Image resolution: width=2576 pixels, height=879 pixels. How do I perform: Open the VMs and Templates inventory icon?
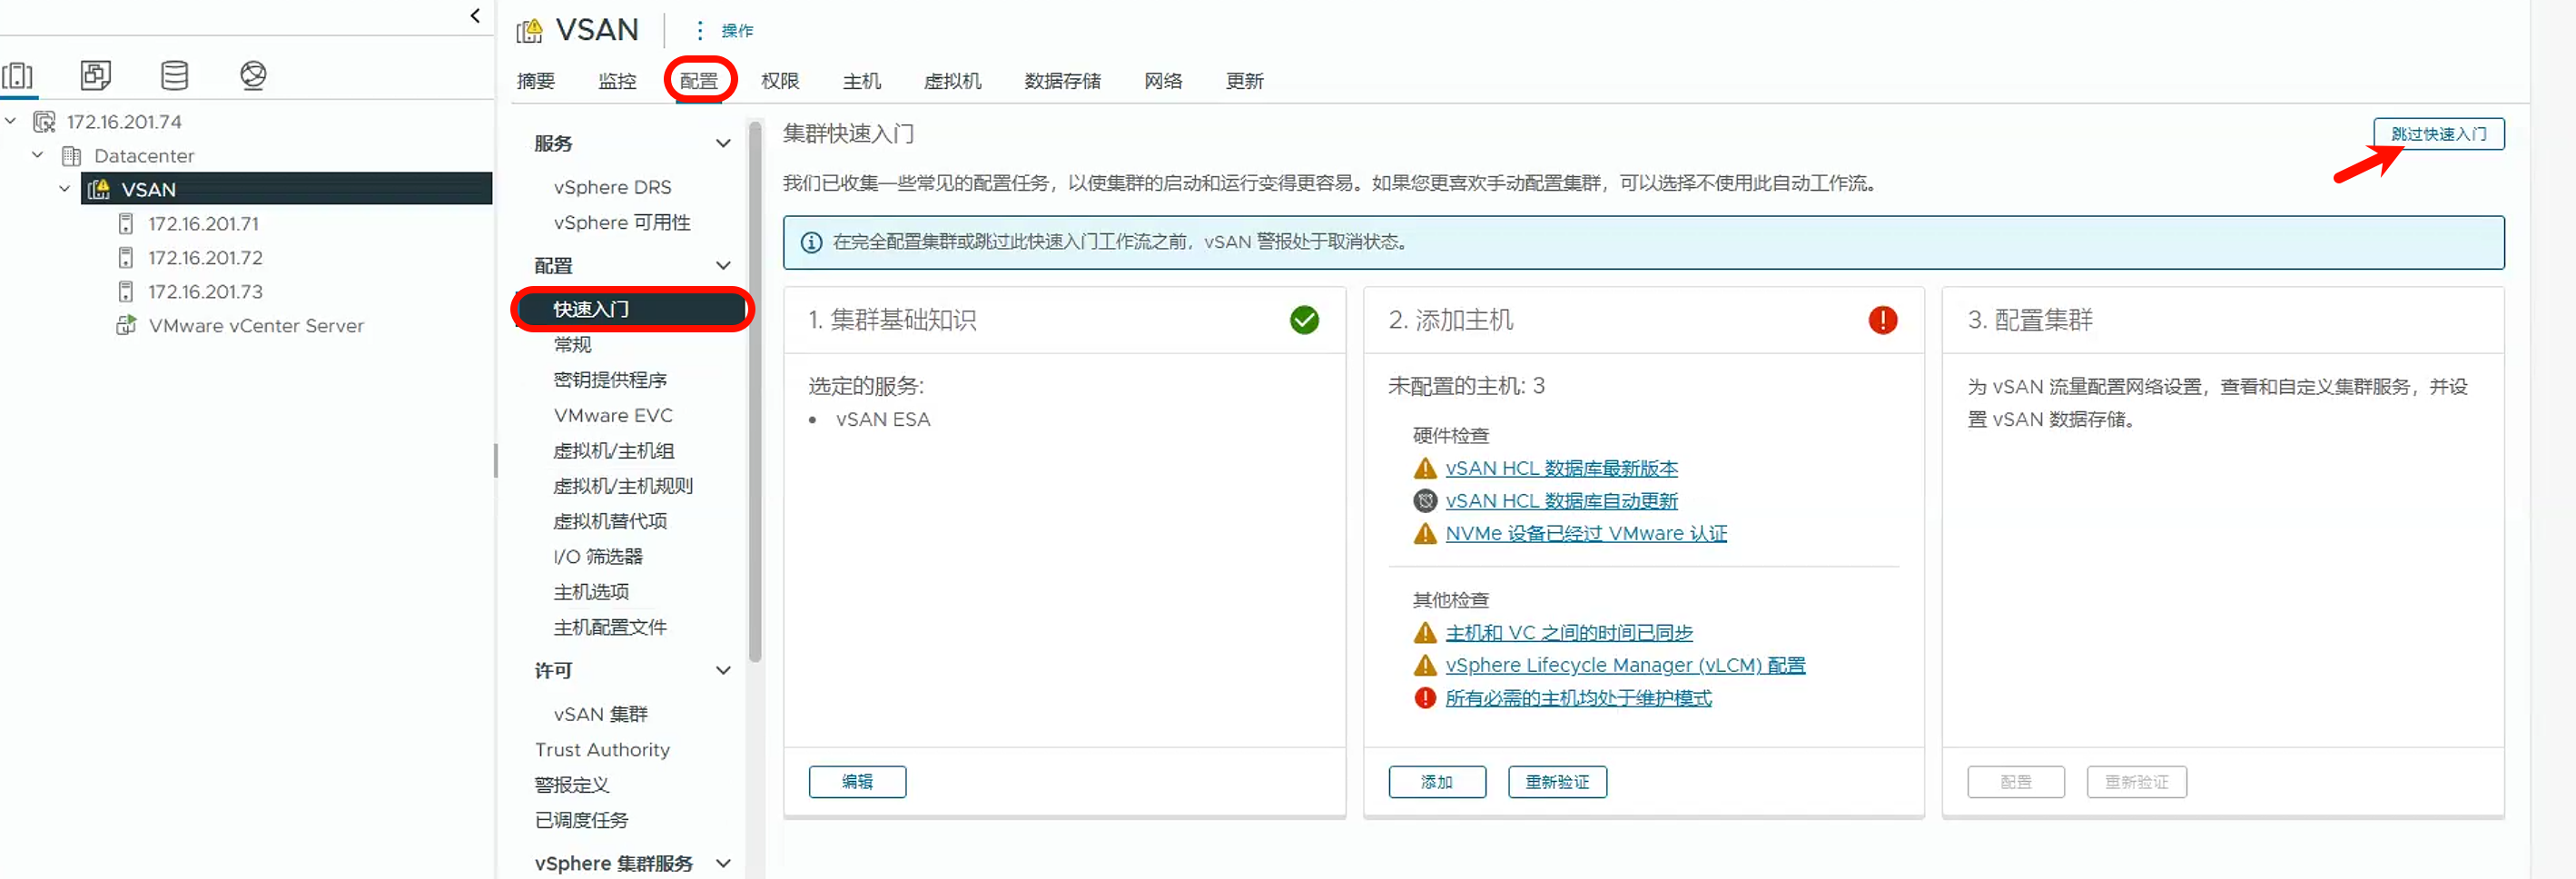[x=96, y=75]
